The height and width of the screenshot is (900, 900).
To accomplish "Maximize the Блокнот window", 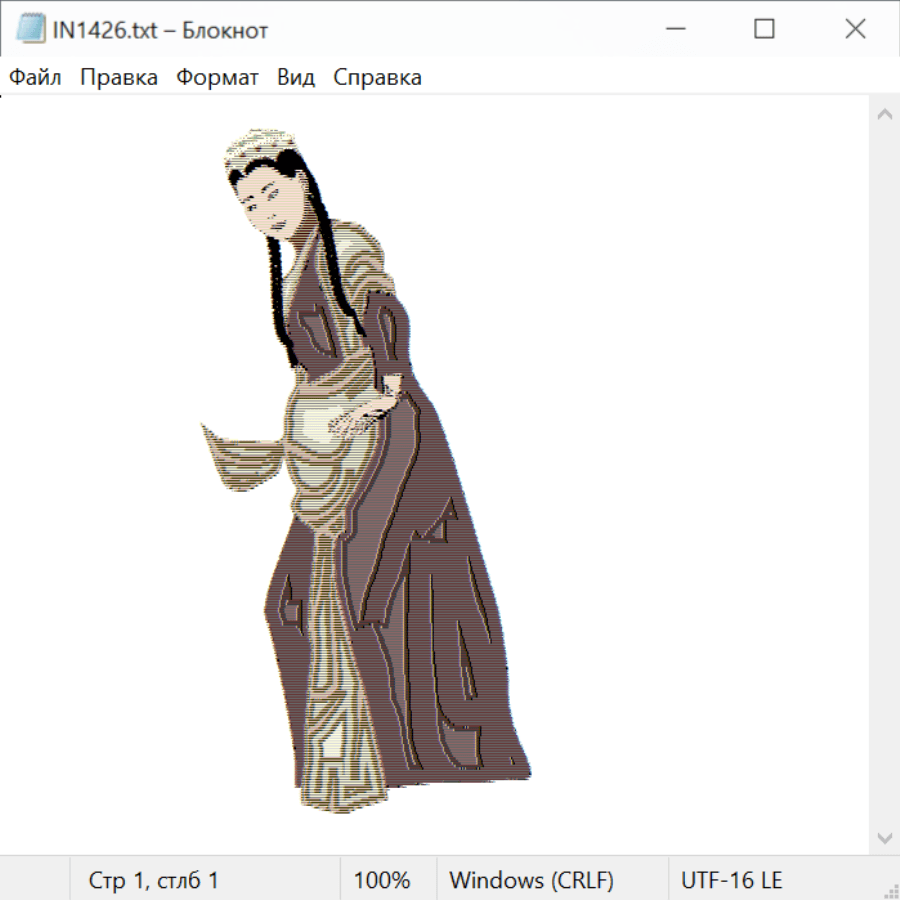I will pyautogui.click(x=764, y=30).
